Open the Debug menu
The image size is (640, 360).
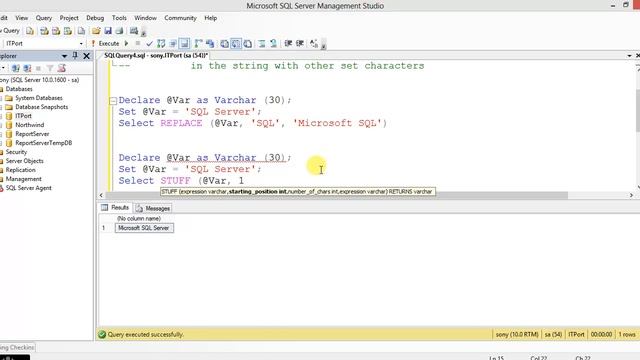coord(95,18)
